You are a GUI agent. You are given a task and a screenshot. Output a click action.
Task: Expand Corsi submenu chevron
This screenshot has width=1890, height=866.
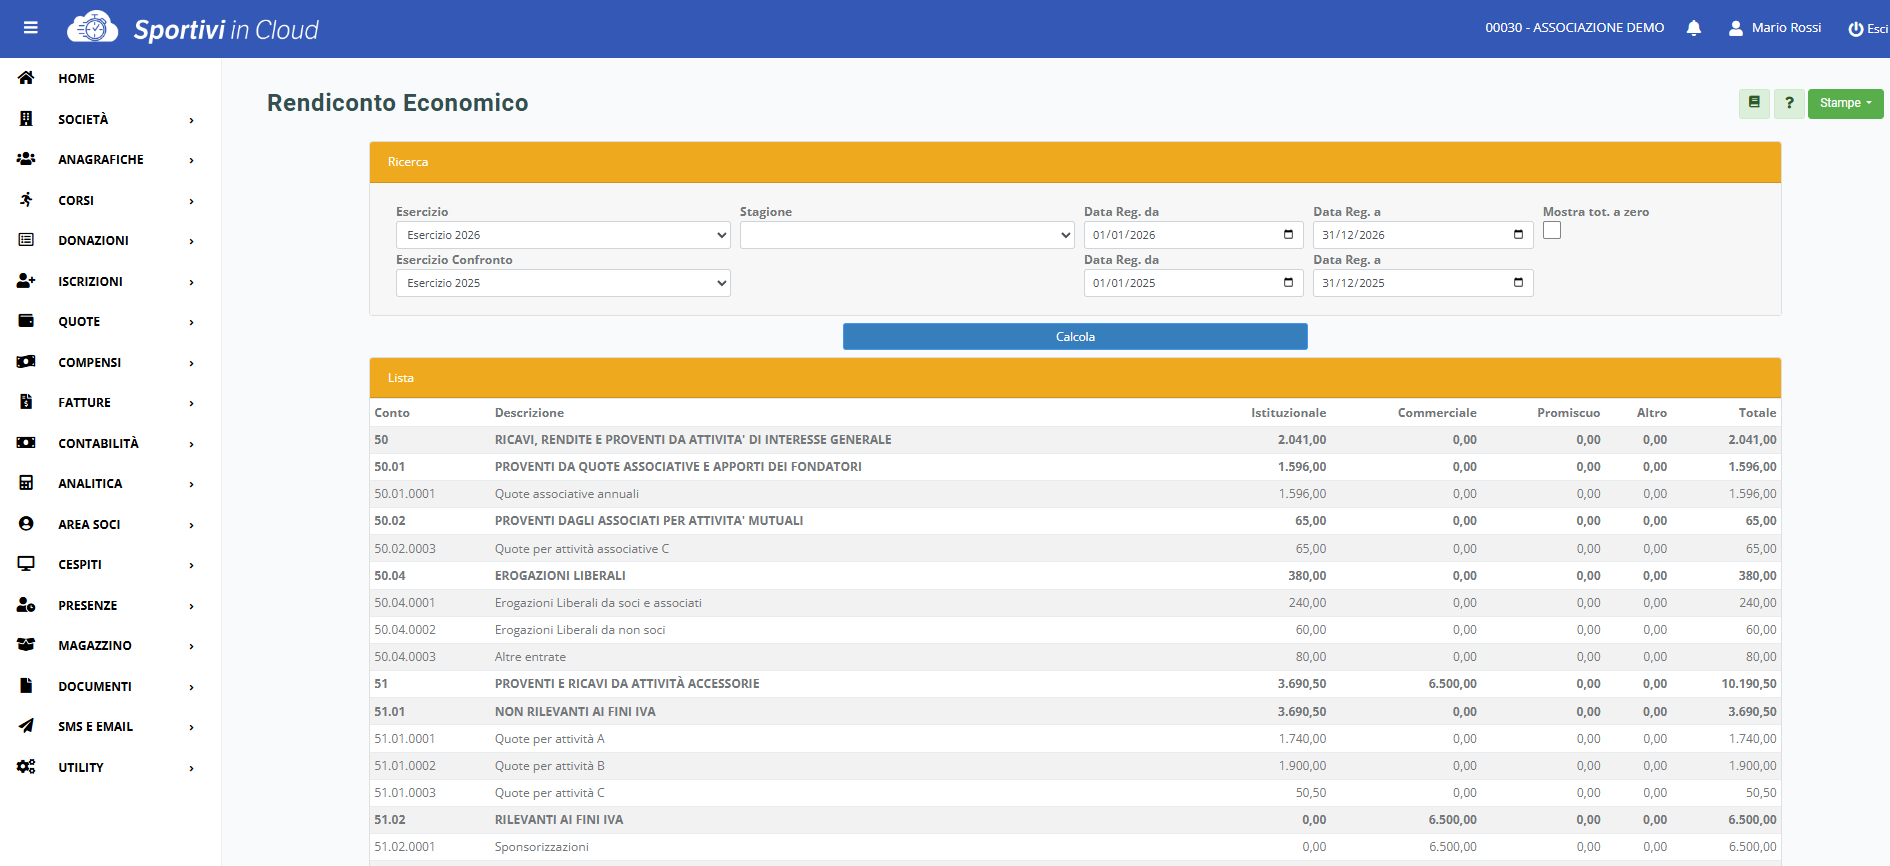[191, 201]
